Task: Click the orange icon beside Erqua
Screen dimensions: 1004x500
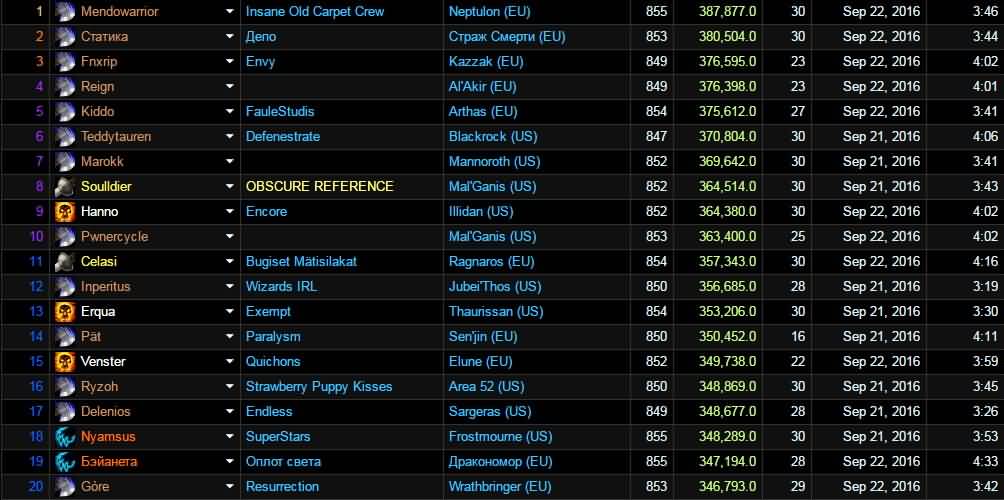Action: [65, 312]
